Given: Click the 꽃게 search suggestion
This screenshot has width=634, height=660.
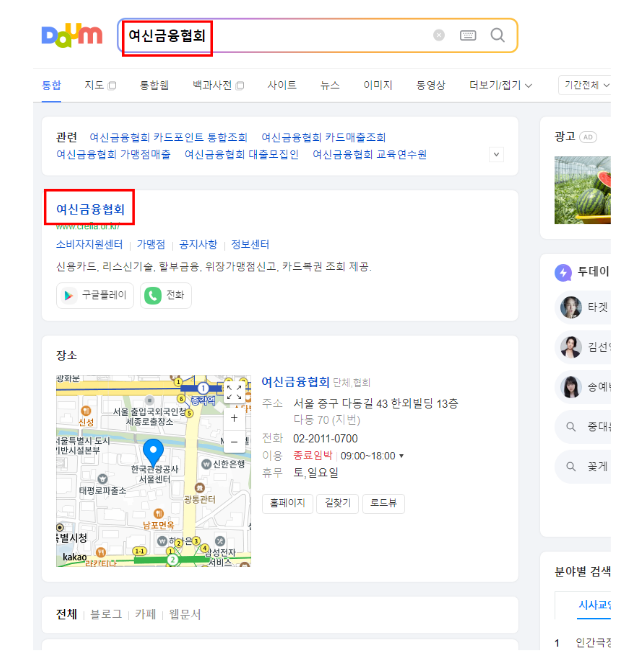Looking at the screenshot, I should (585, 466).
